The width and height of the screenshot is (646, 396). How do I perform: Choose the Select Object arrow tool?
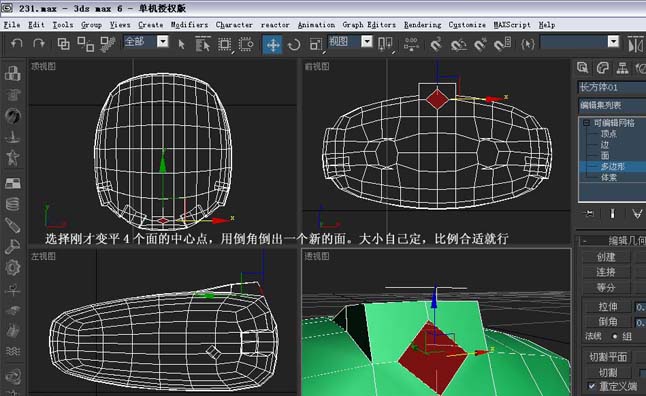point(181,44)
